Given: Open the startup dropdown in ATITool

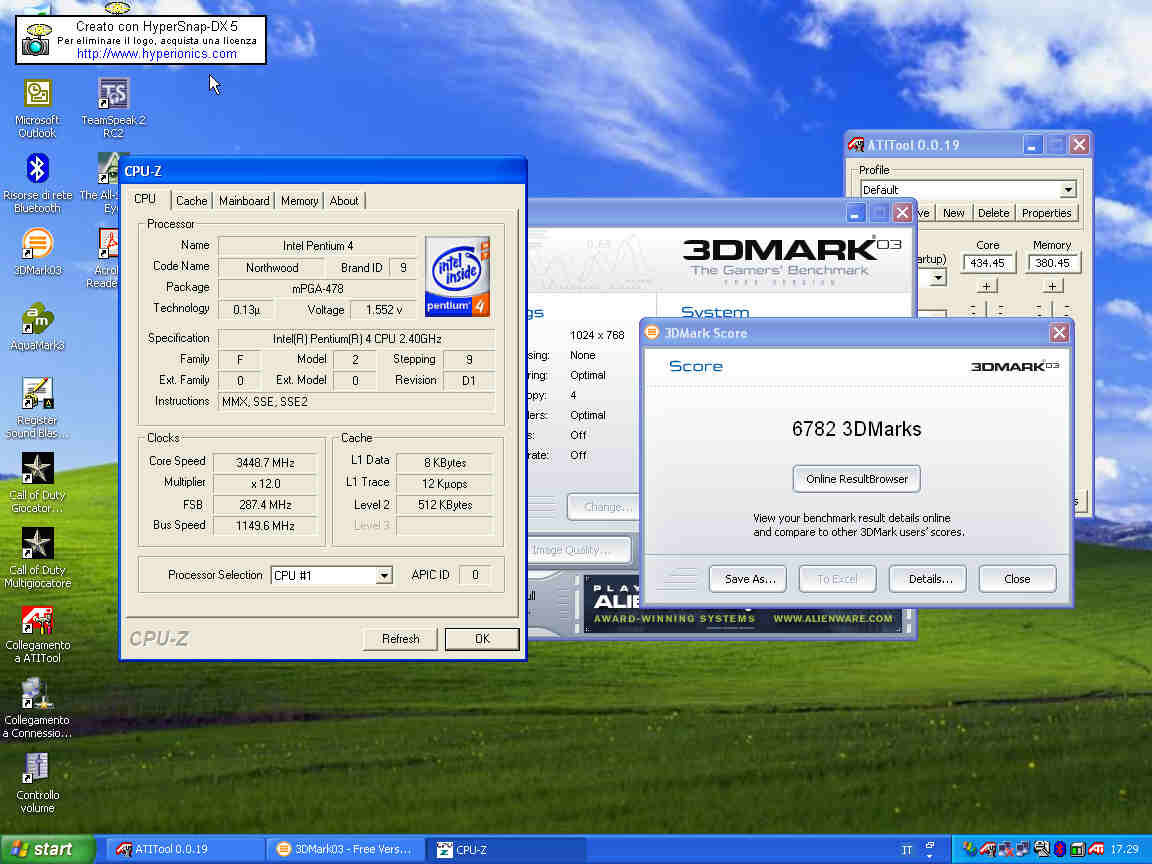Looking at the screenshot, I should 938,278.
